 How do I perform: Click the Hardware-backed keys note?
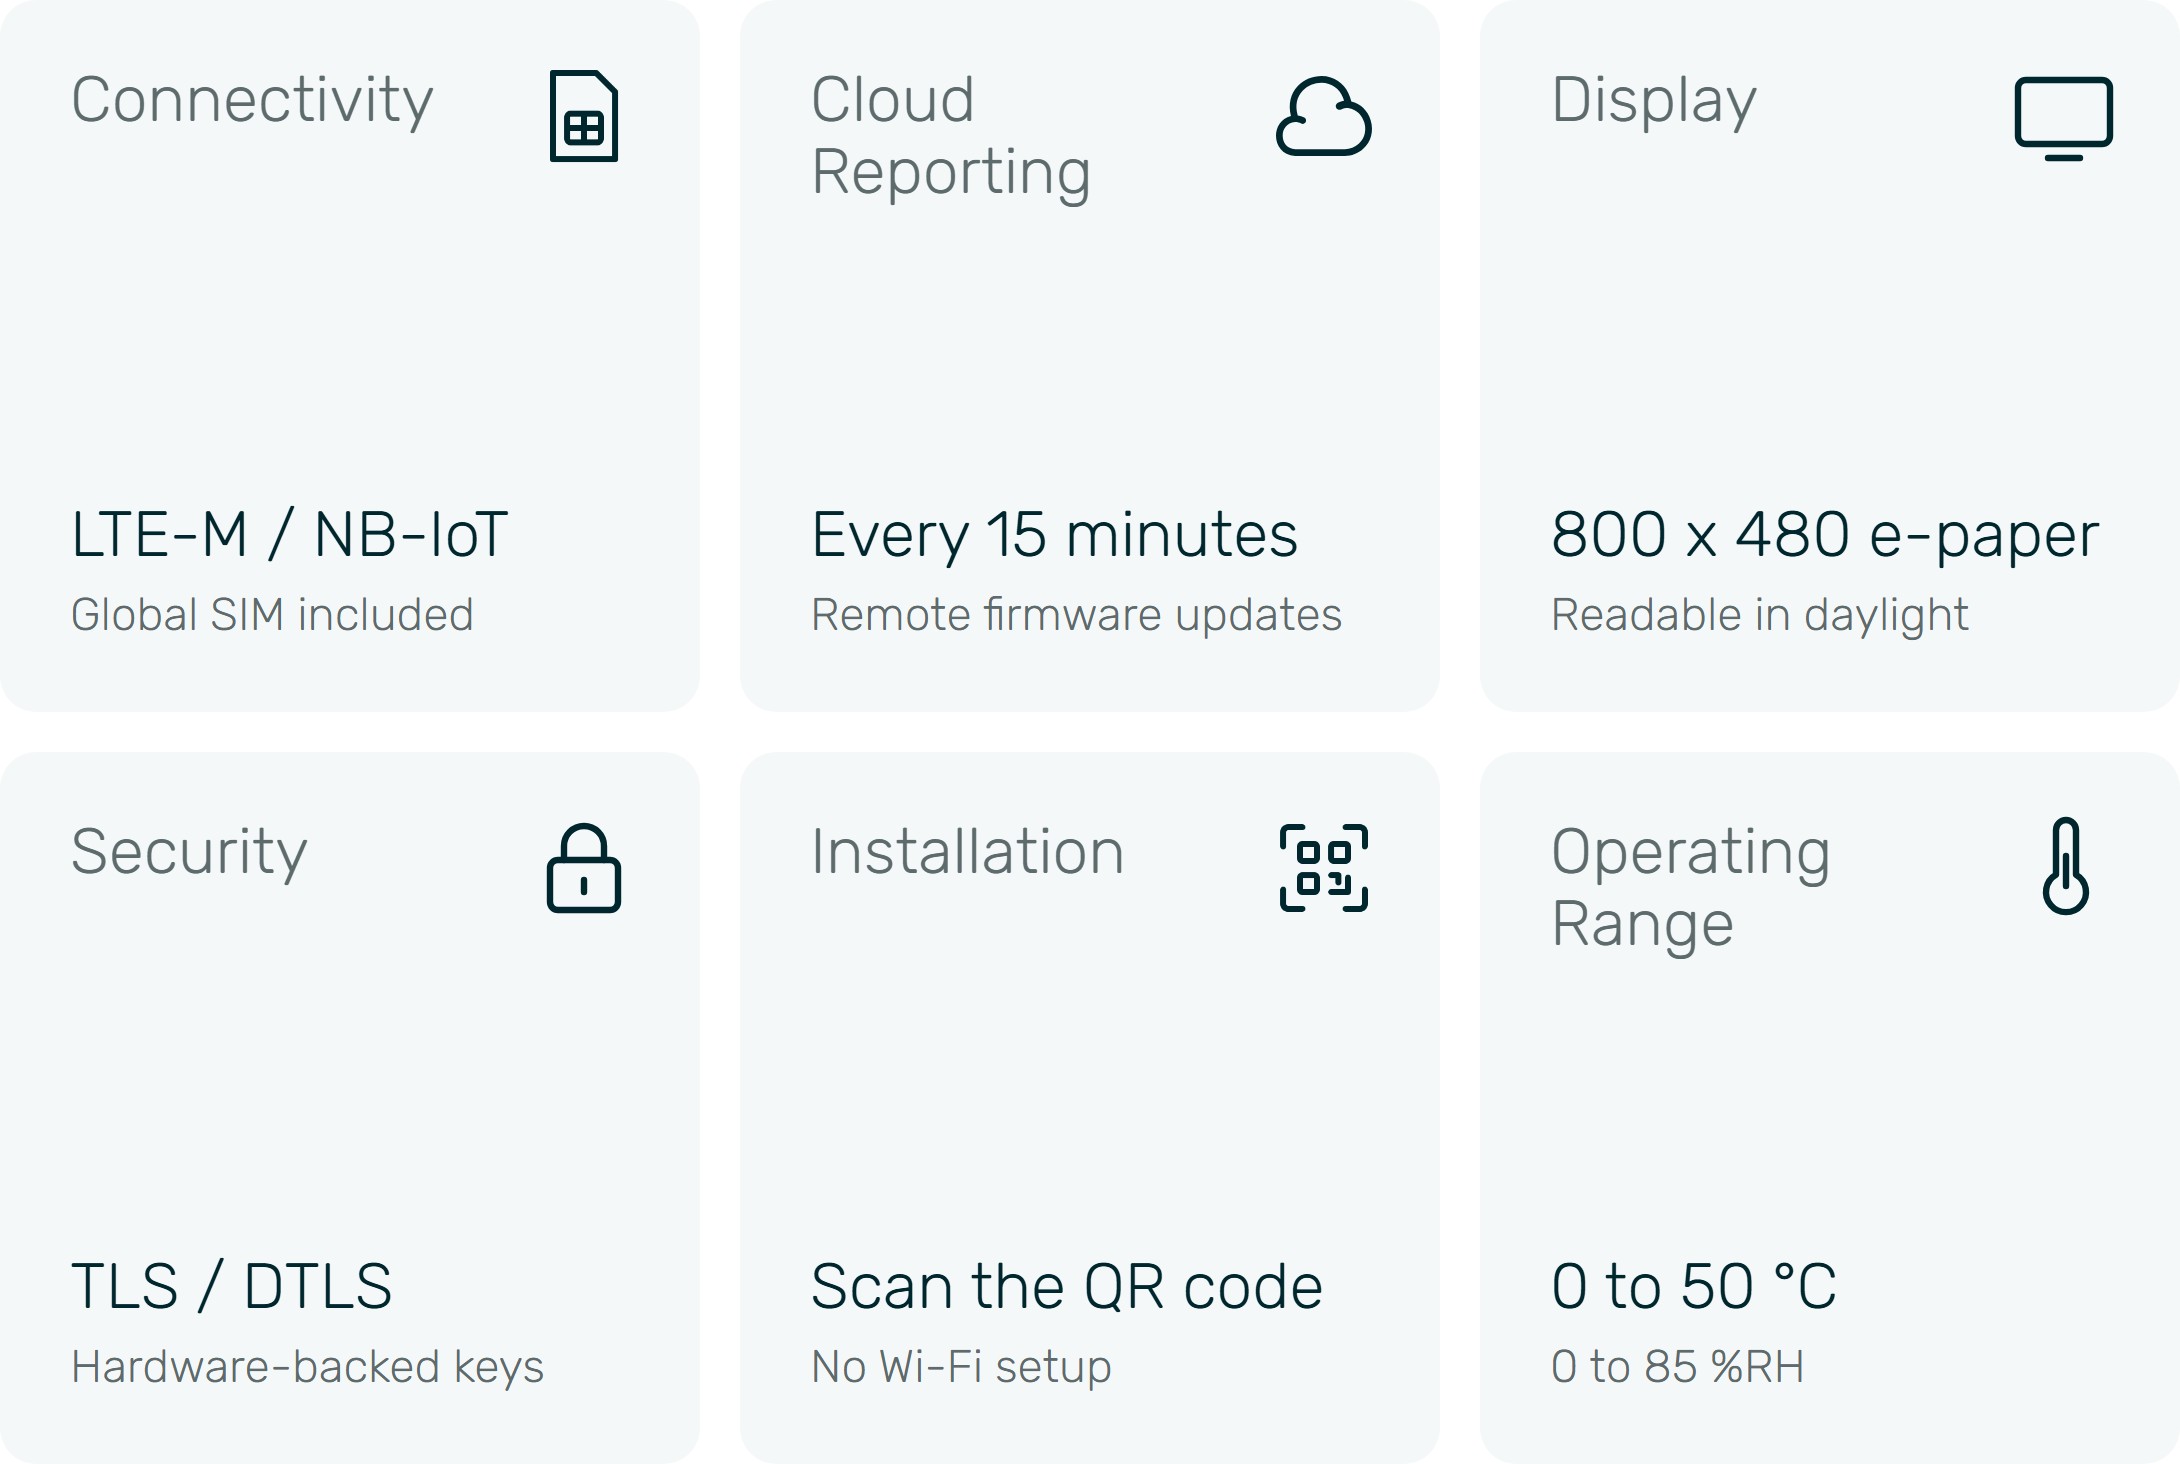pos(308,1368)
